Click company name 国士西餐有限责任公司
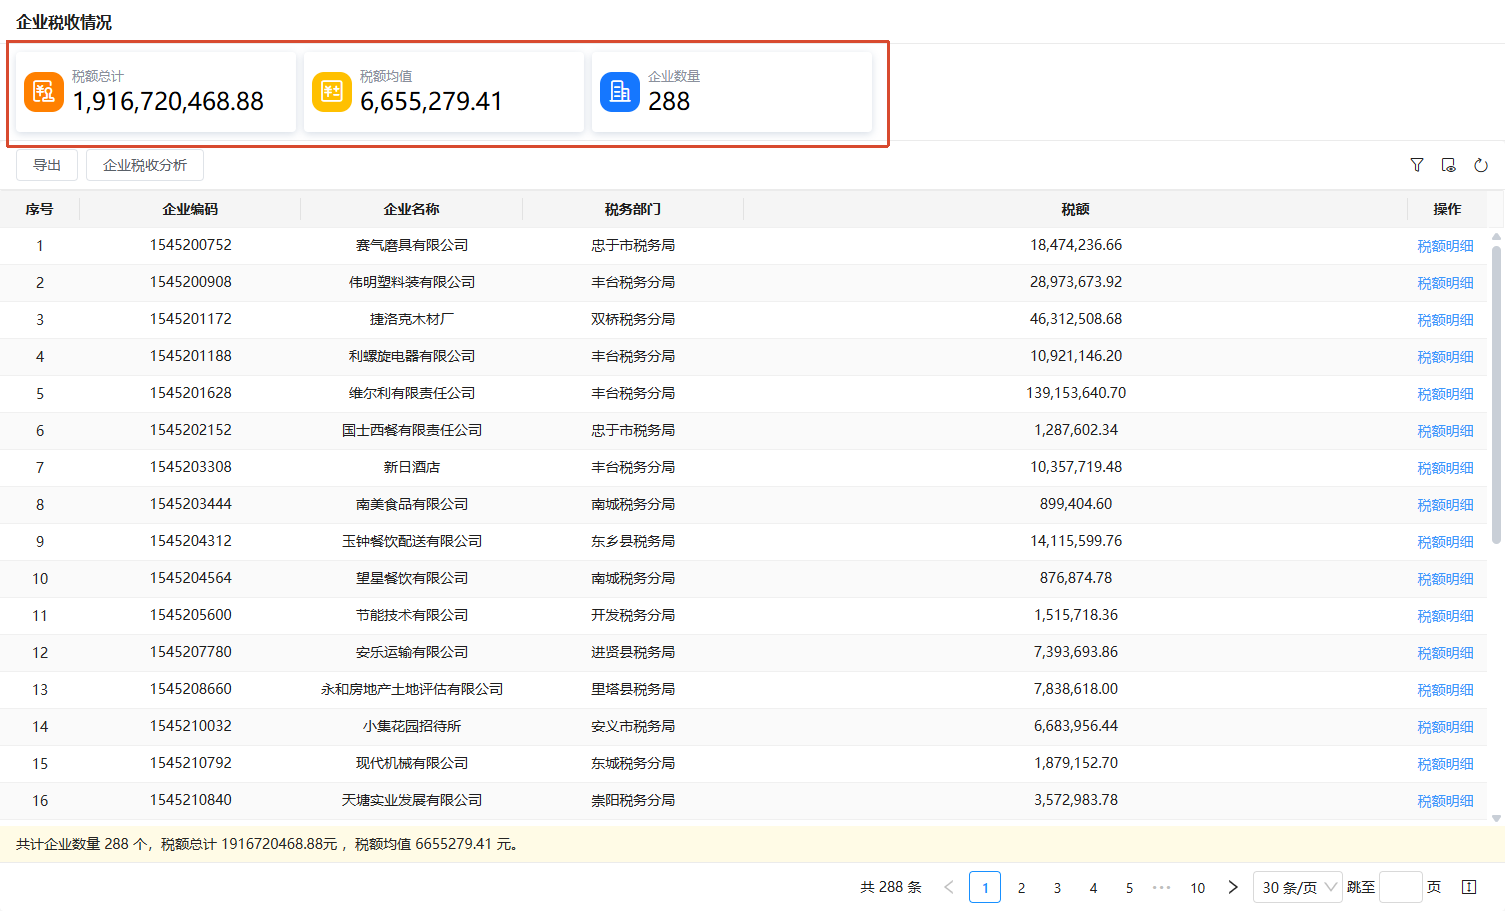The height and width of the screenshot is (911, 1505). point(412,430)
